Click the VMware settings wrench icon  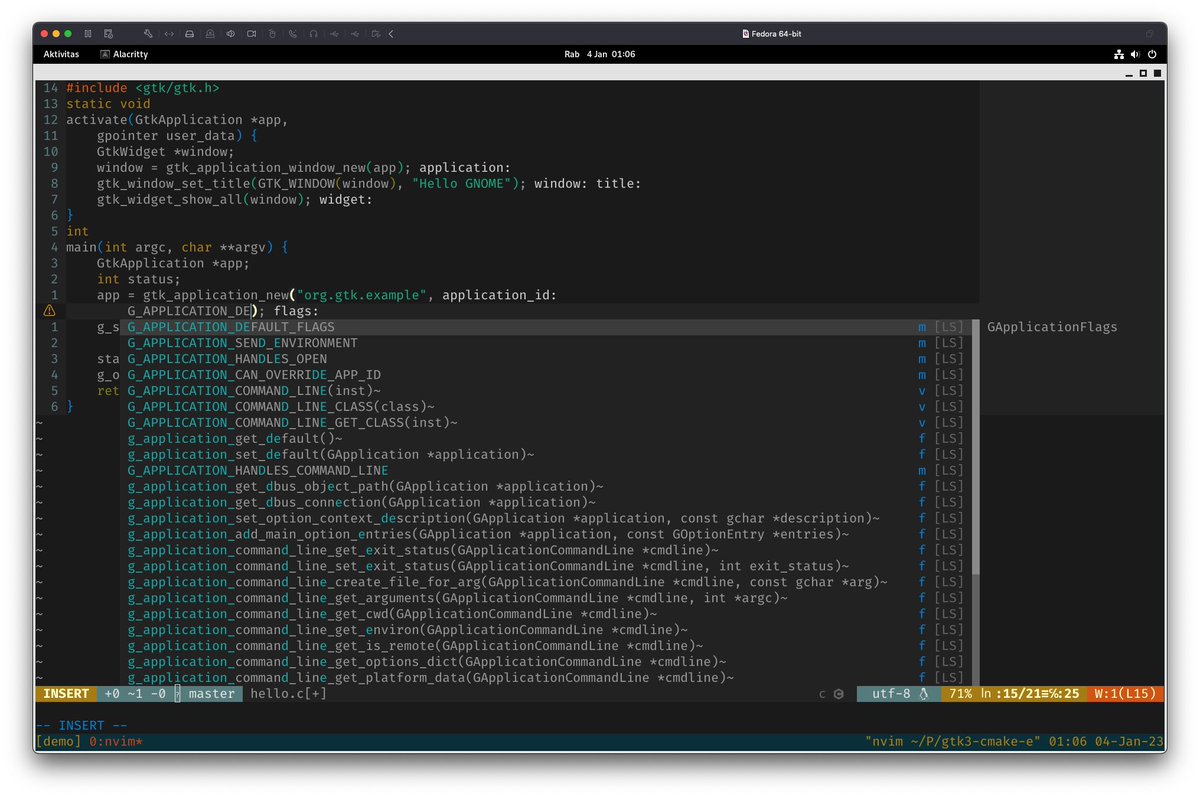(148, 34)
